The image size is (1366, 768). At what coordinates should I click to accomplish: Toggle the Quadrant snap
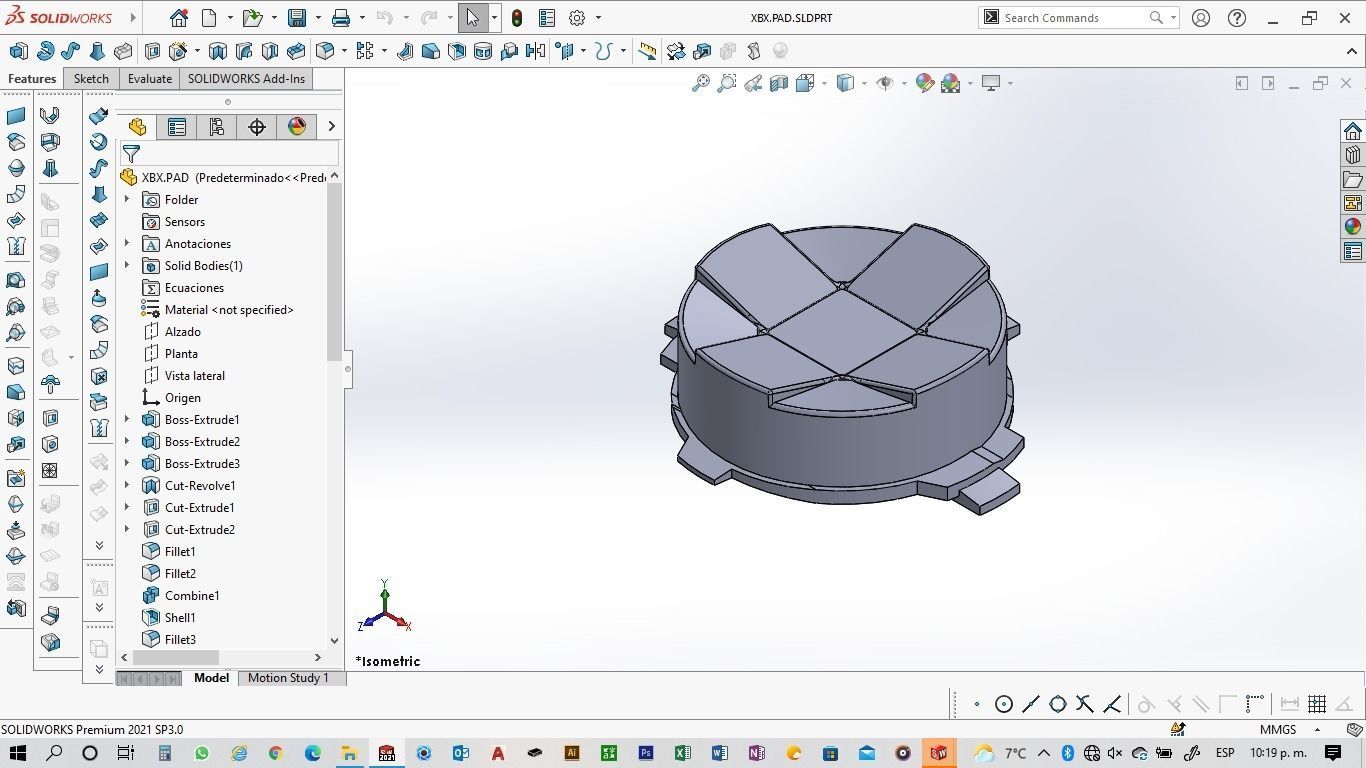[1058, 704]
